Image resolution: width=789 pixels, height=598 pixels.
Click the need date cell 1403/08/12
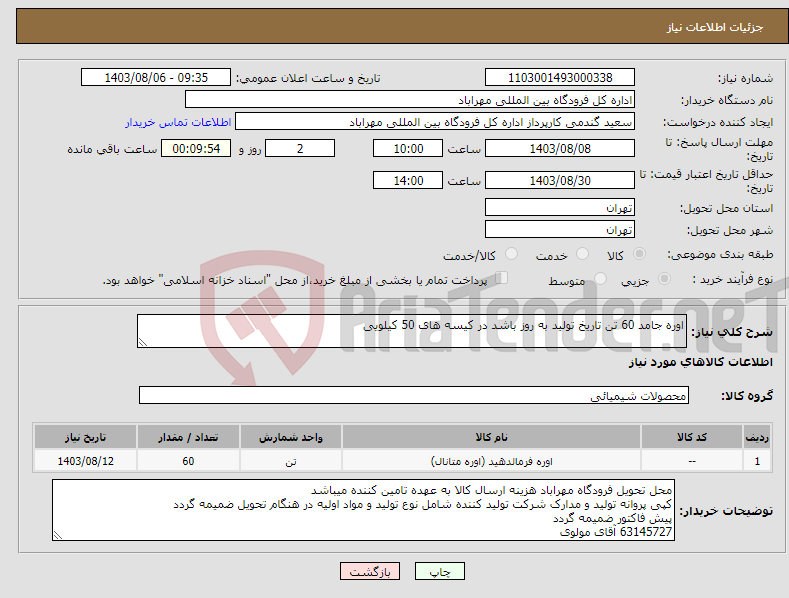click(x=86, y=461)
